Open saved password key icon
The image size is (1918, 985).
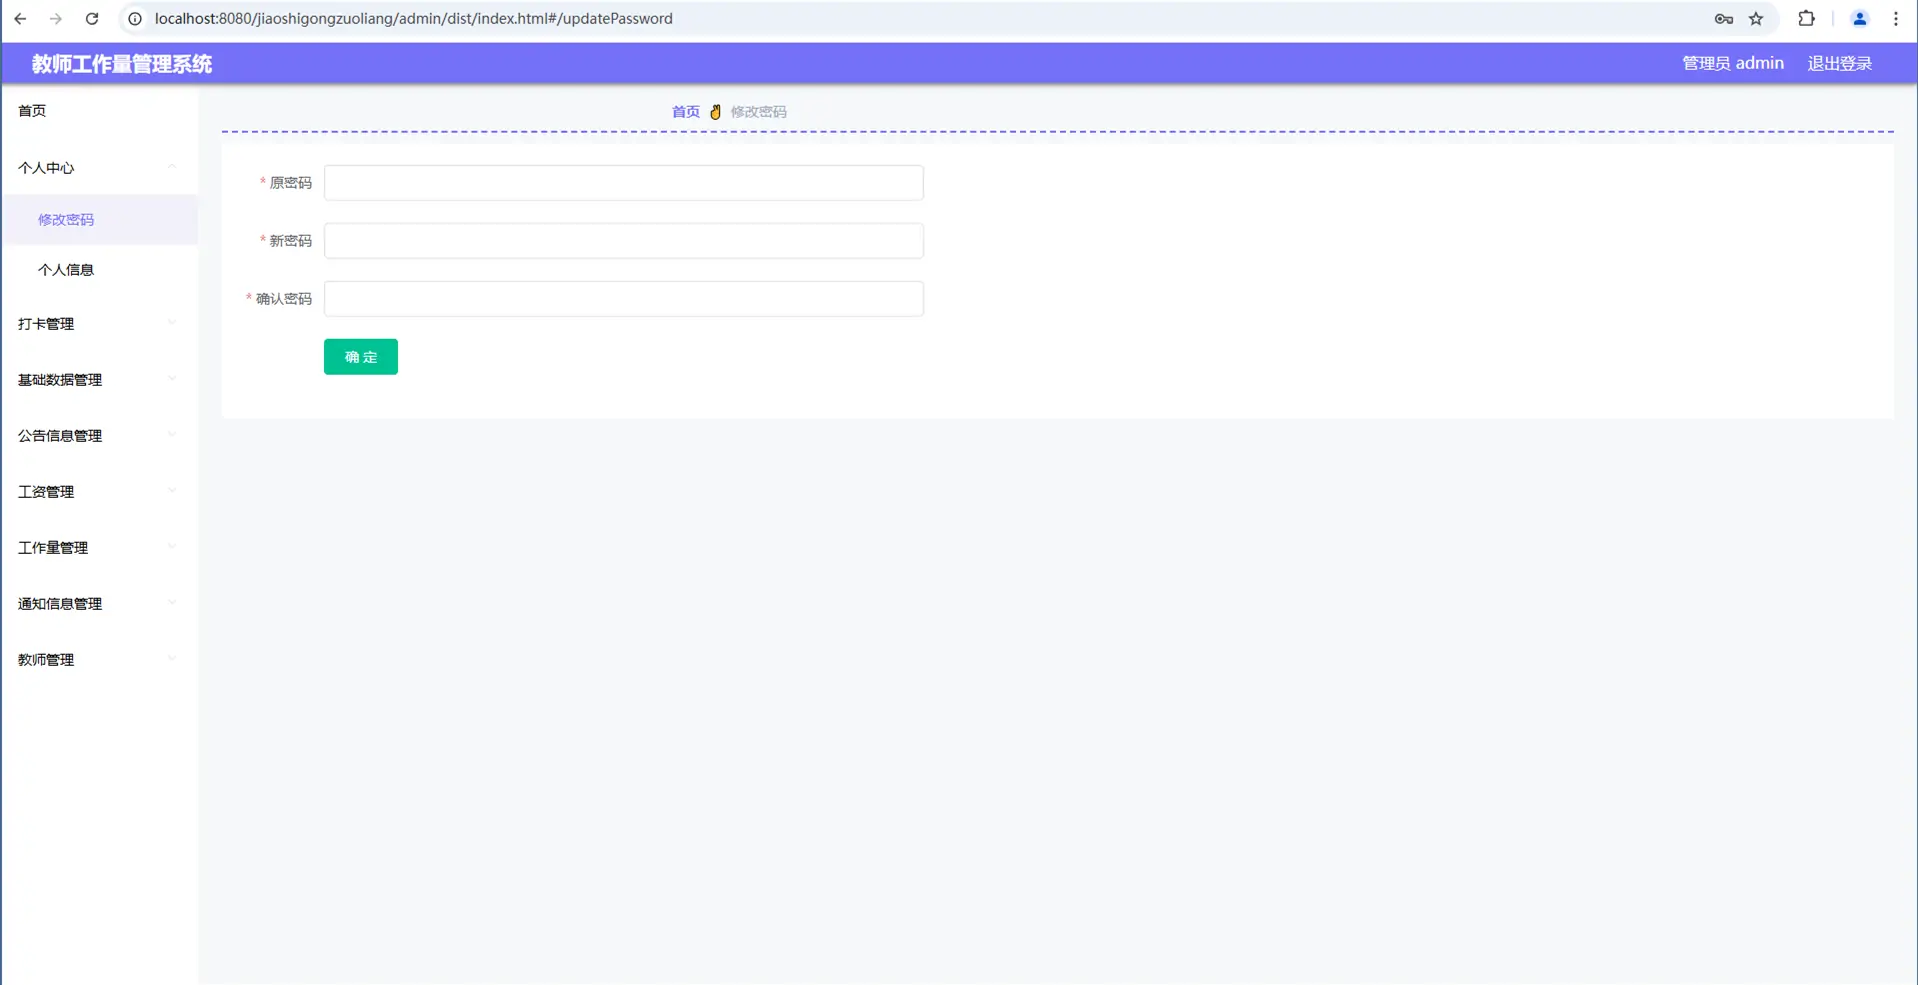point(1724,19)
